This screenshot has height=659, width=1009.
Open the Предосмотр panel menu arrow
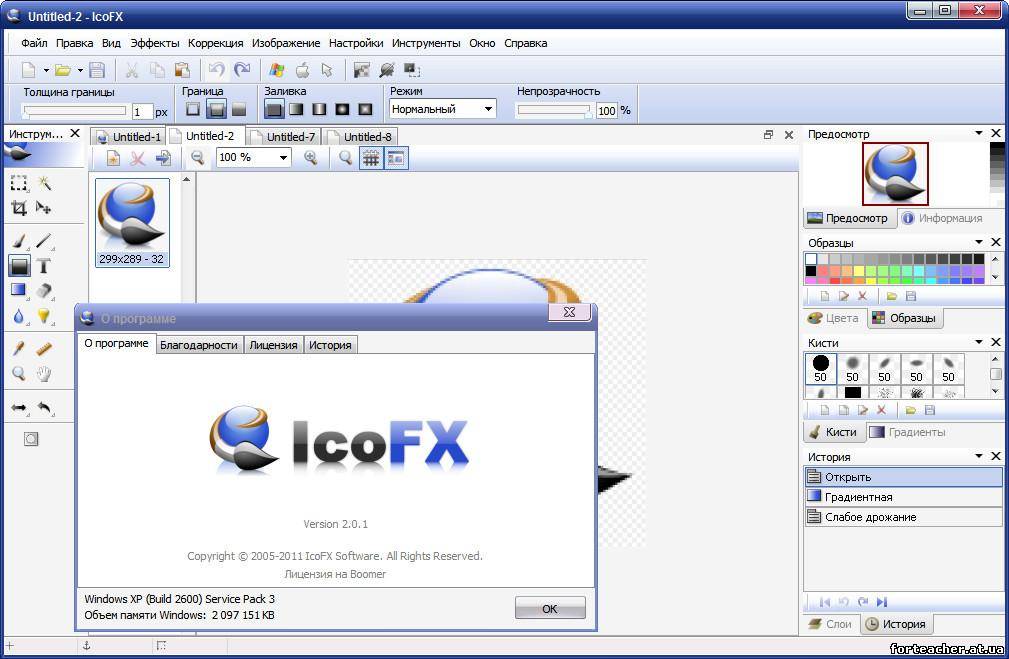point(979,133)
